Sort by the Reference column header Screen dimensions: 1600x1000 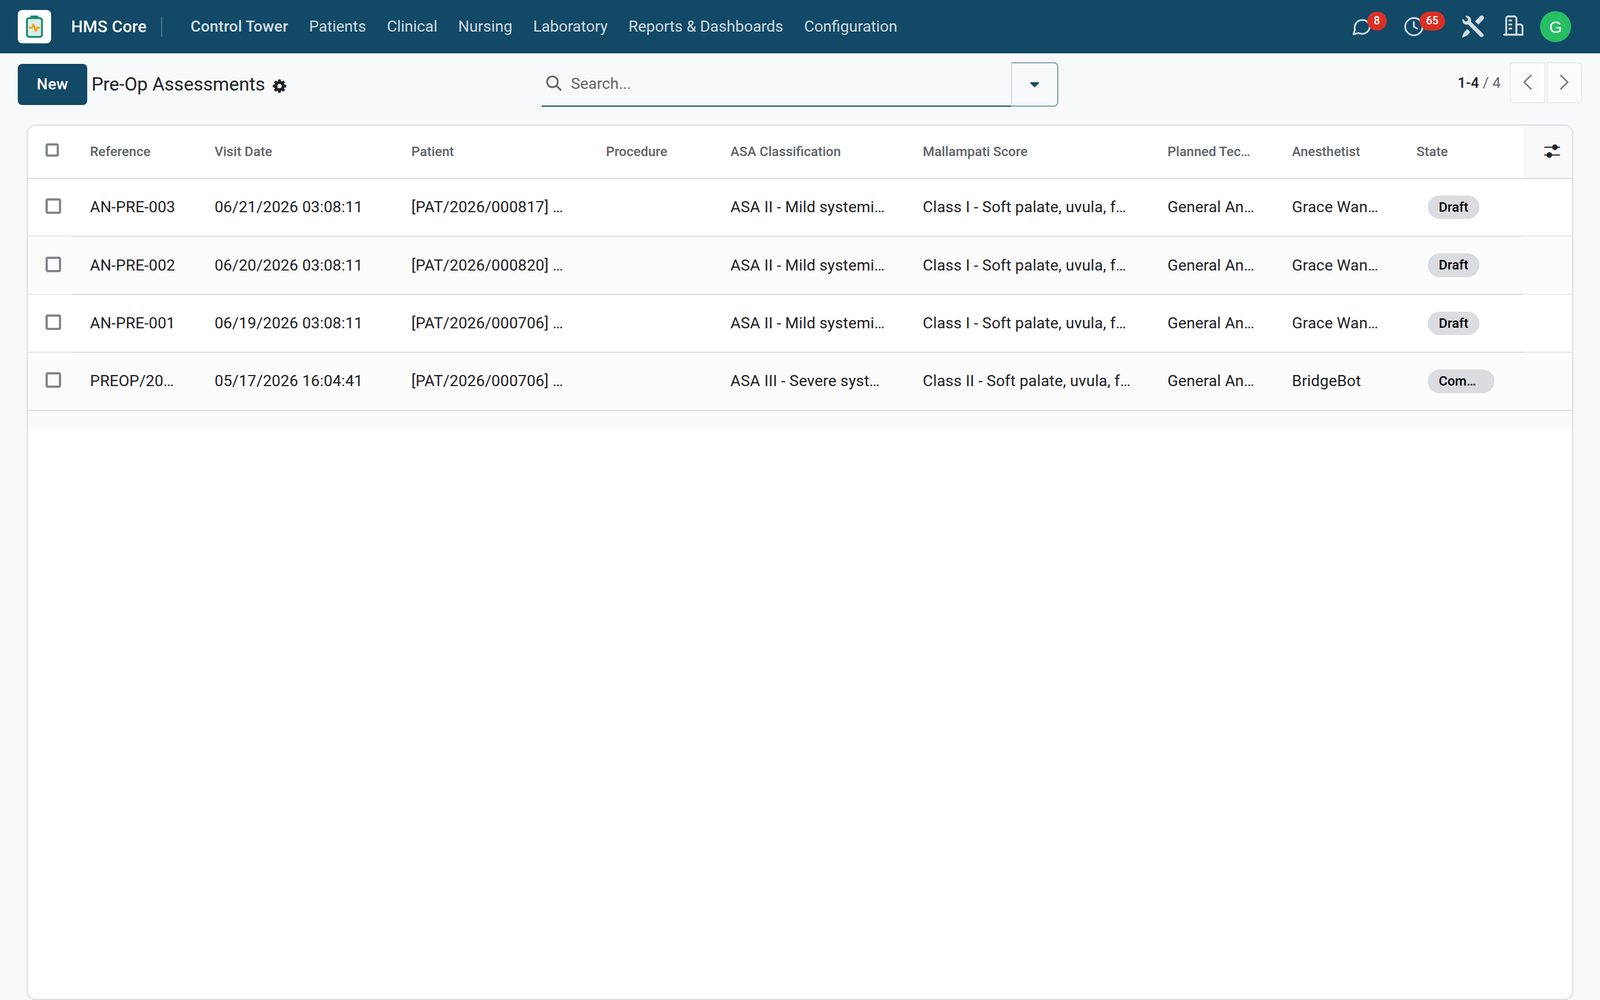[120, 151]
